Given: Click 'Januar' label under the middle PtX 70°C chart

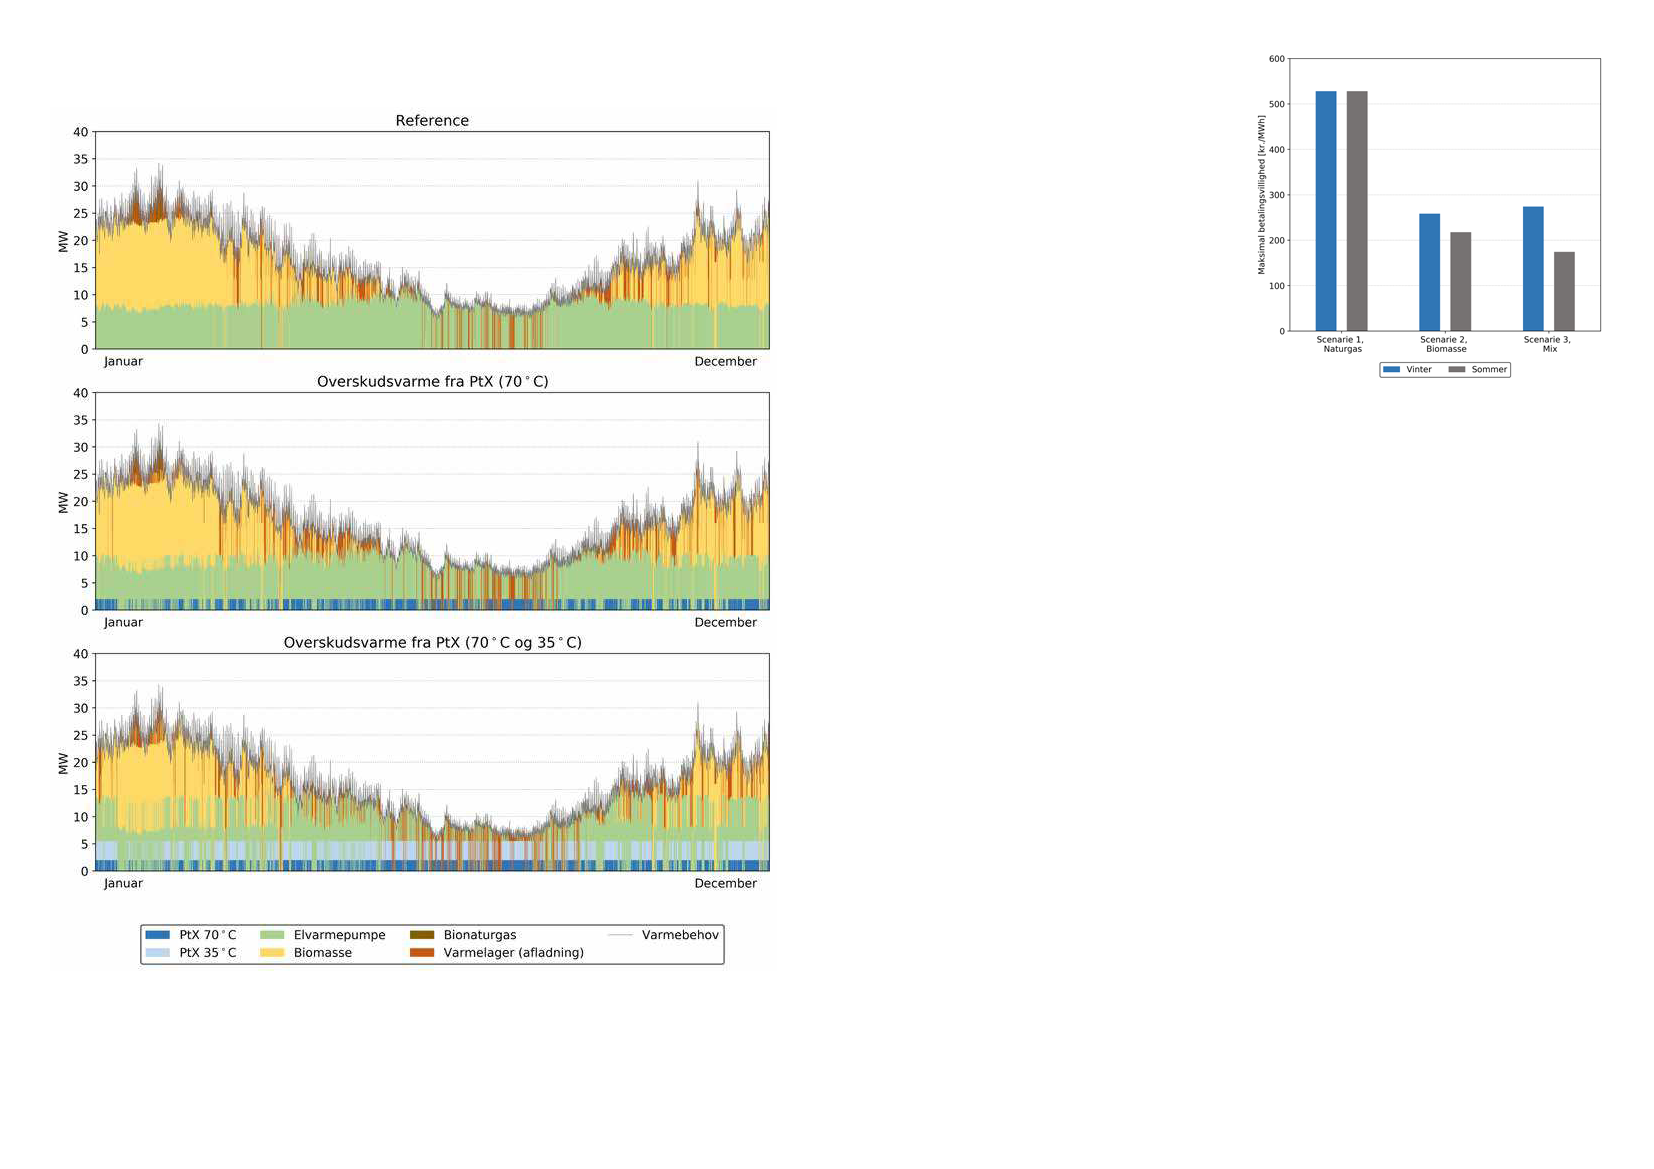Looking at the screenshot, I should [x=123, y=623].
